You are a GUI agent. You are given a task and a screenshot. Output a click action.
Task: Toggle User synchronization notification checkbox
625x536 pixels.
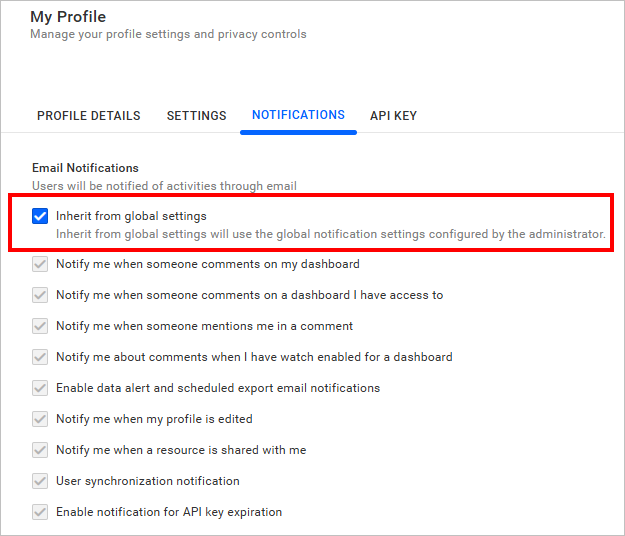point(40,481)
